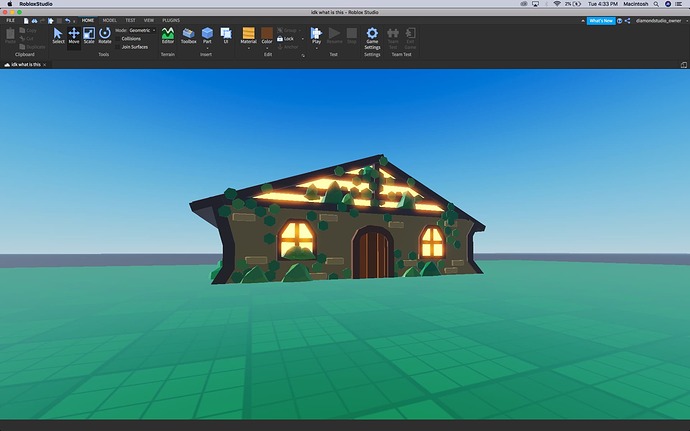Open the Terrain Editor

click(x=168, y=36)
